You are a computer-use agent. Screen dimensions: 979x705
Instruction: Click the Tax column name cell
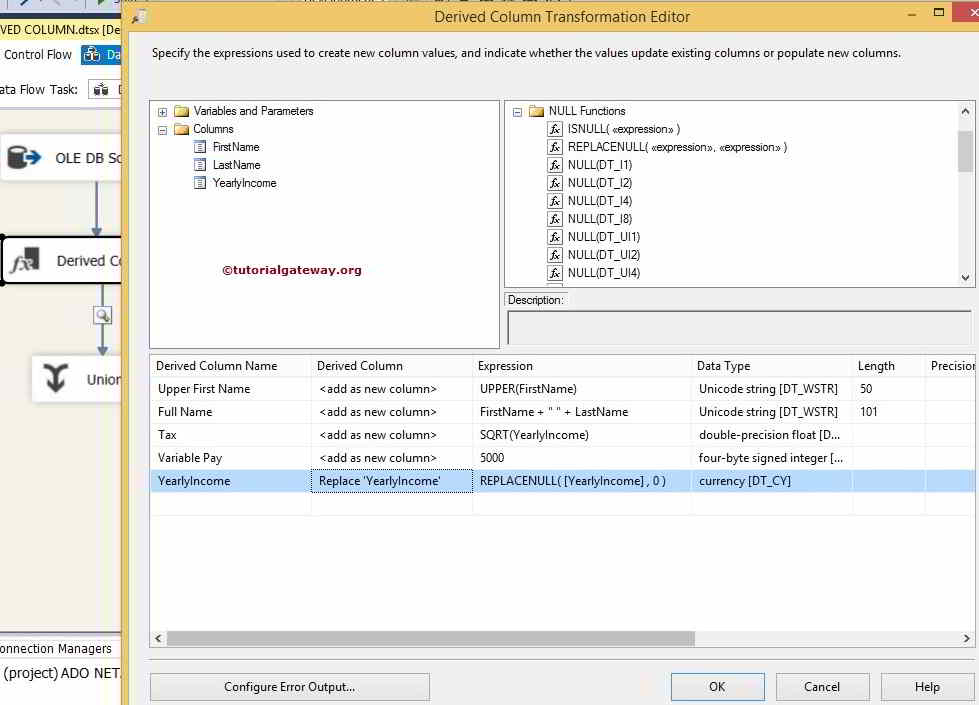[x=230, y=435]
